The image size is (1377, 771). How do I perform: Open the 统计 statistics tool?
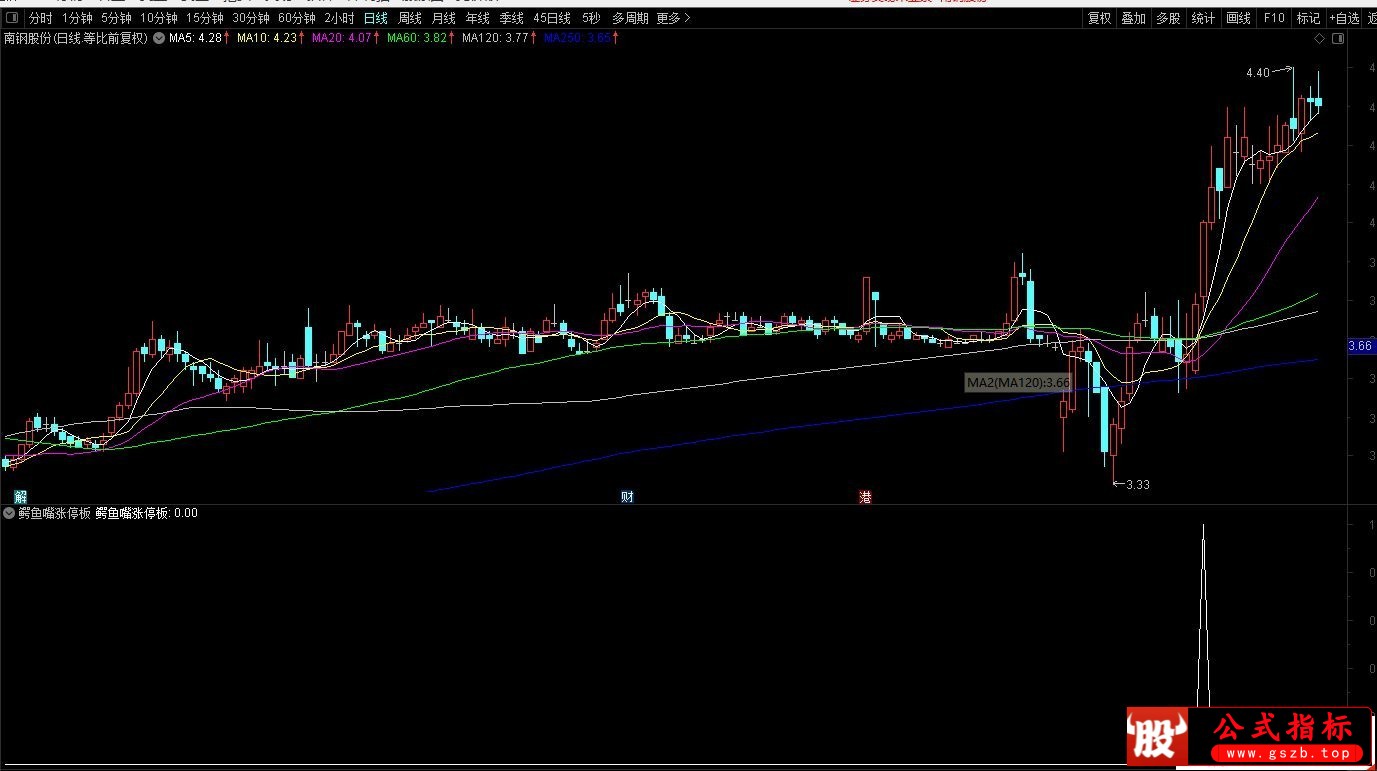point(1203,18)
